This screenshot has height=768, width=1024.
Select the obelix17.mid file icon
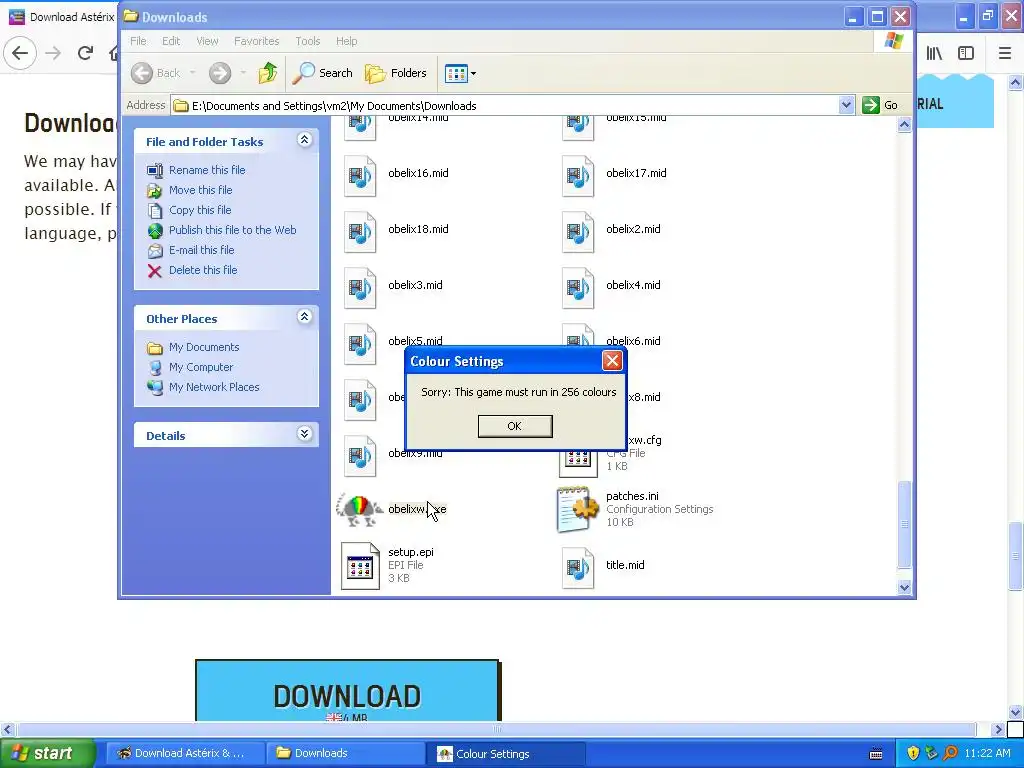click(578, 176)
